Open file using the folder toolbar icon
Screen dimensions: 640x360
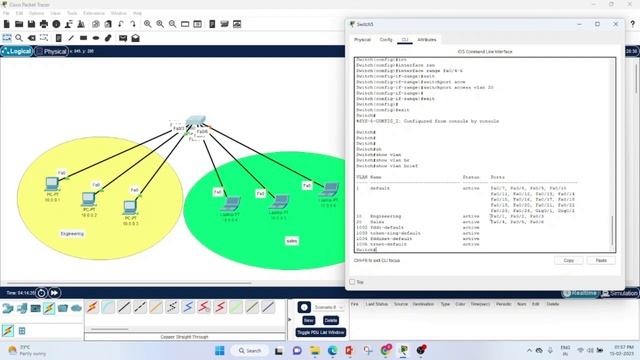pyautogui.click(x=19, y=24)
